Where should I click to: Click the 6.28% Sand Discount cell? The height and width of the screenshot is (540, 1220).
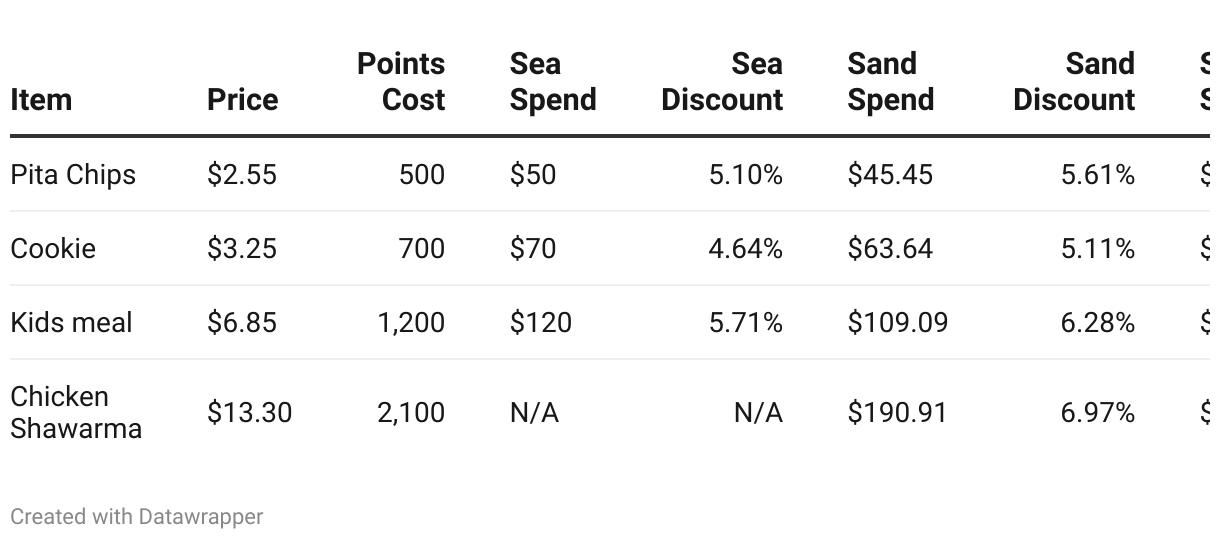click(x=1097, y=322)
